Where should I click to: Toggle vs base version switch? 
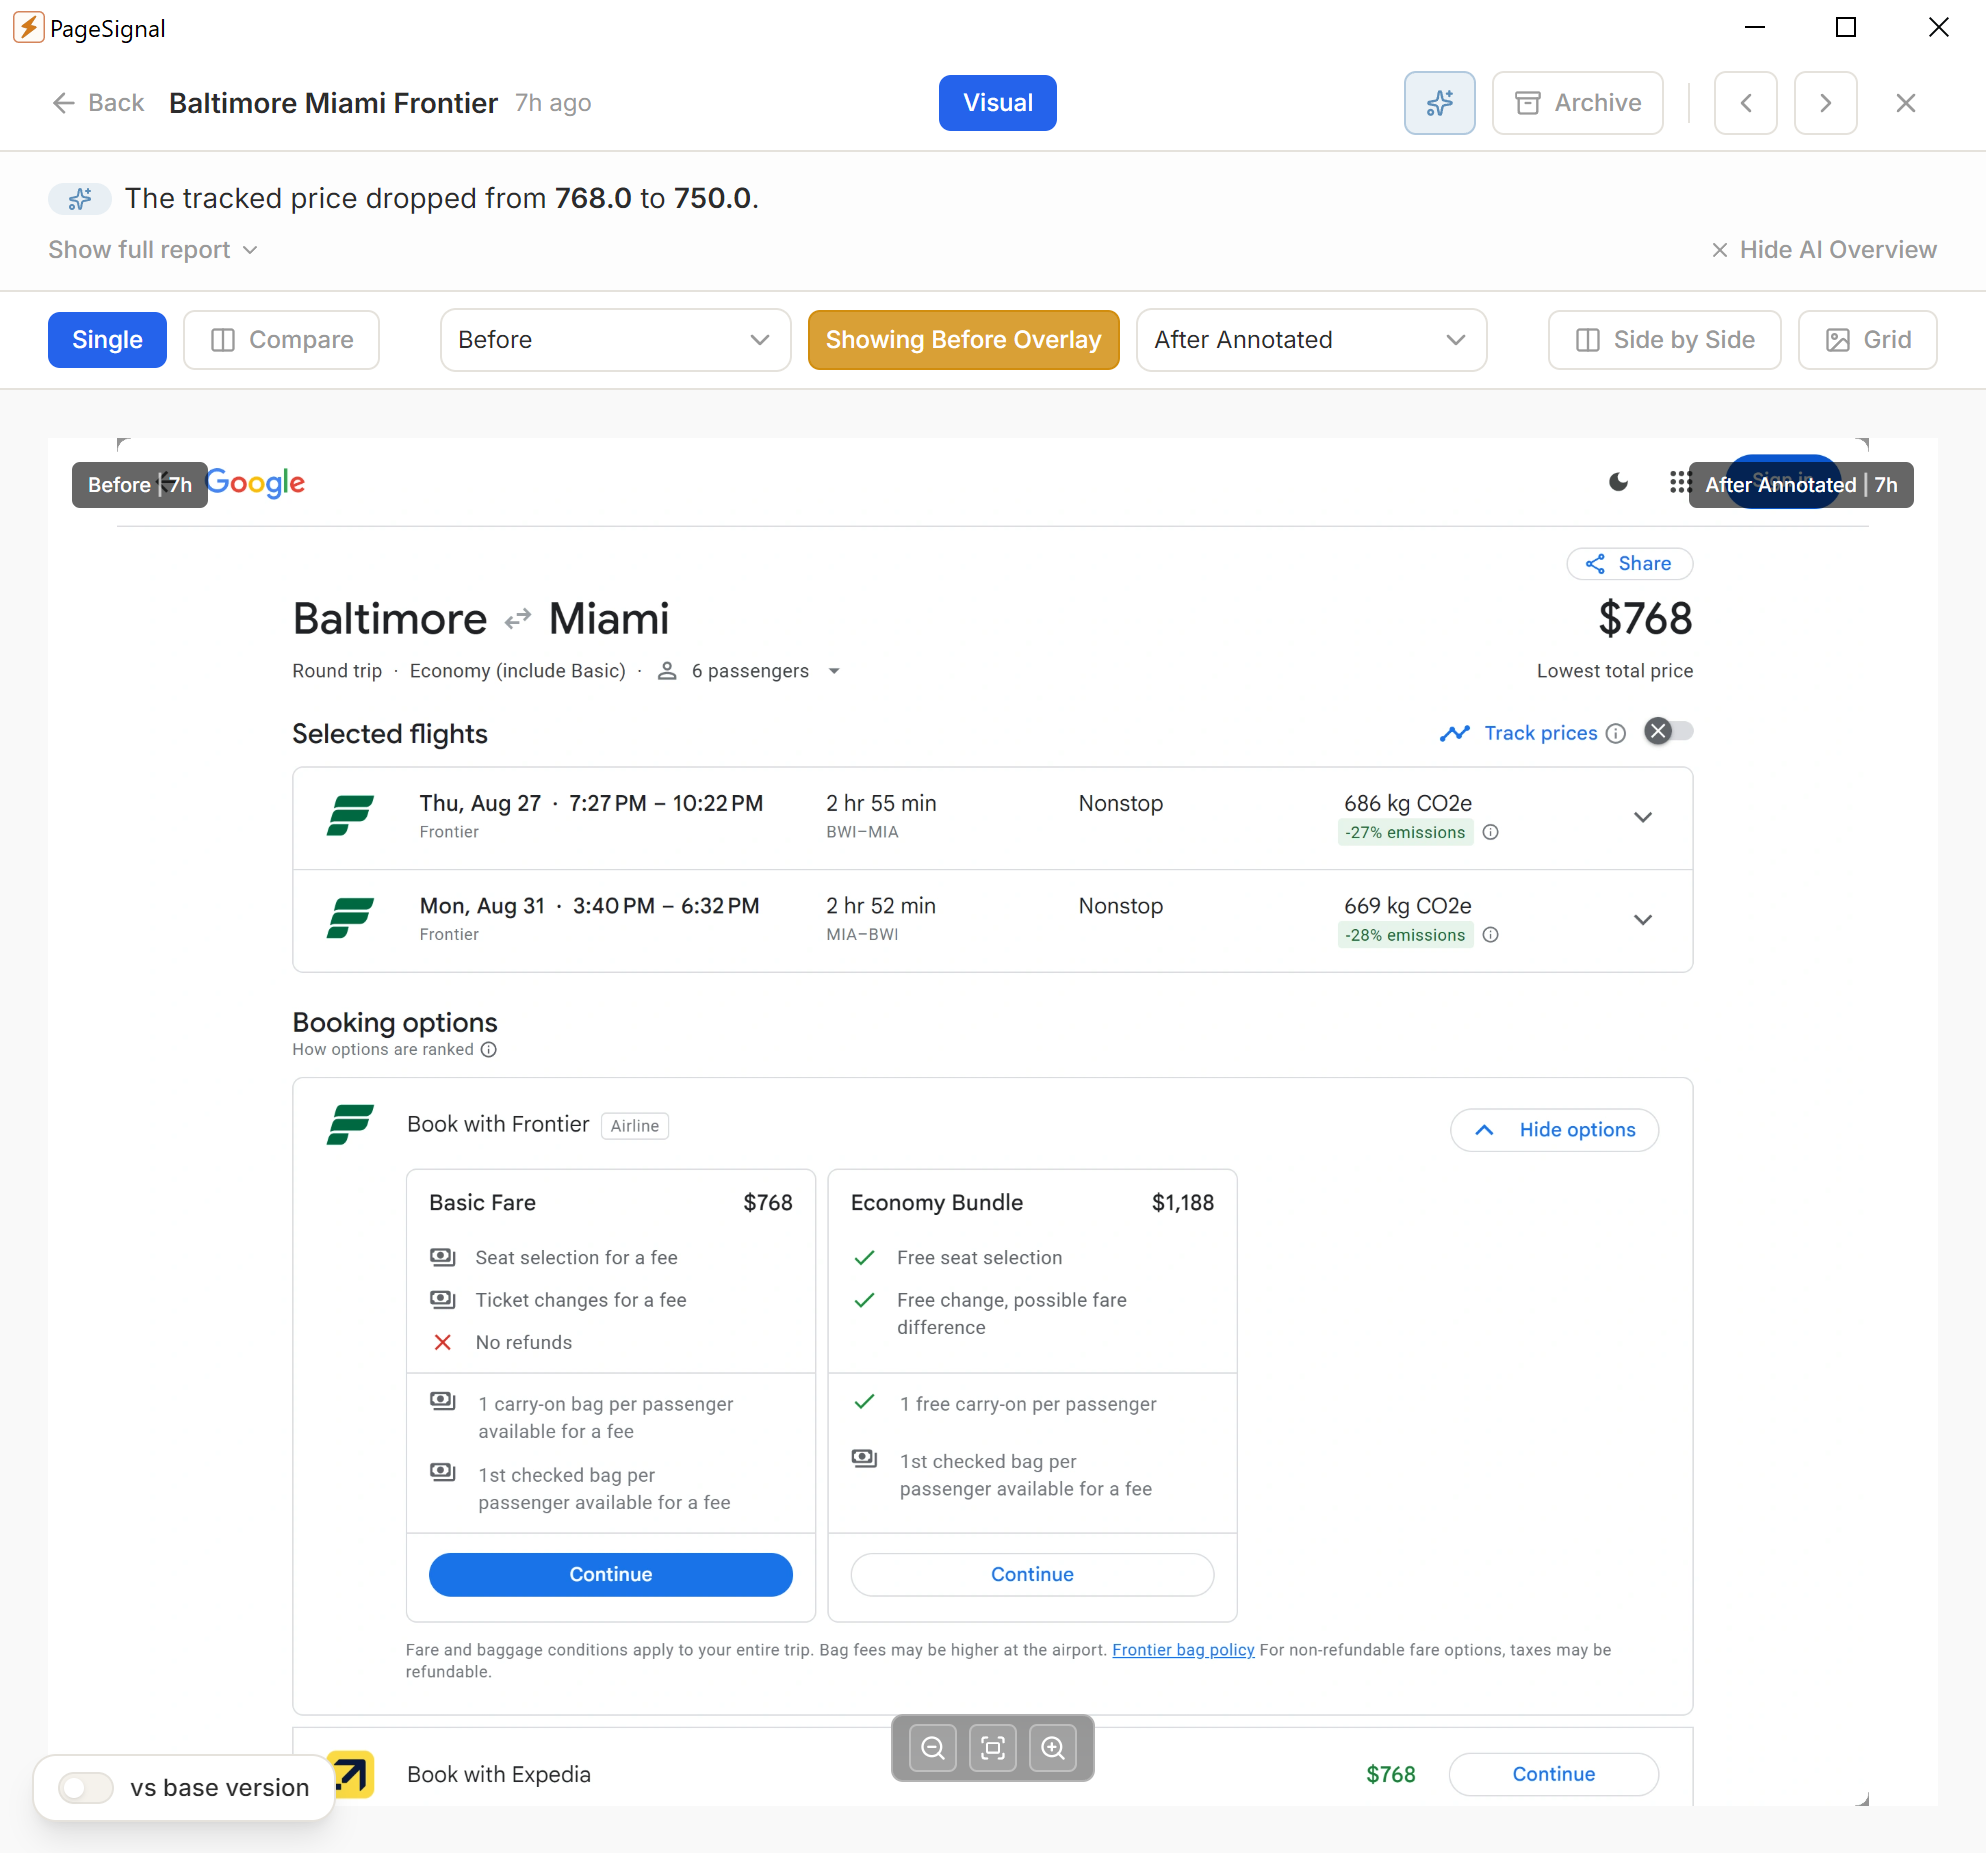[85, 1788]
